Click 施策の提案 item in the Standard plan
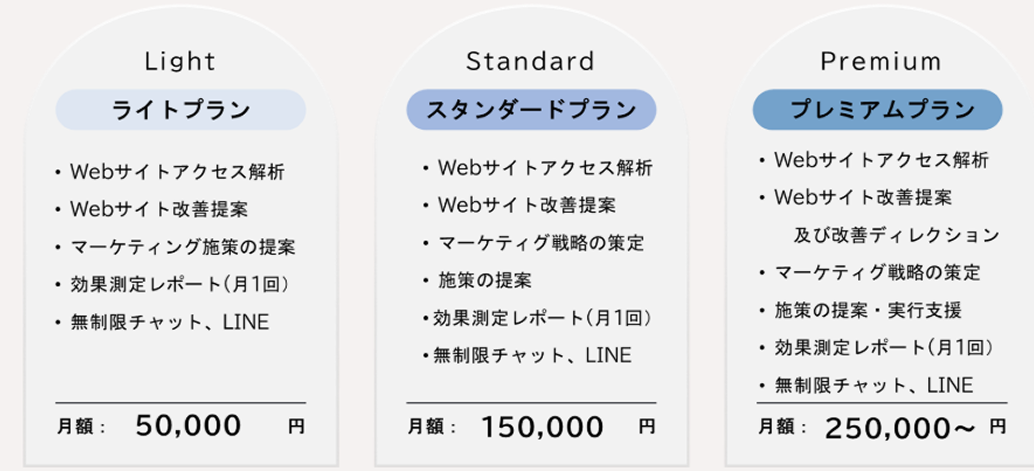 [485, 280]
